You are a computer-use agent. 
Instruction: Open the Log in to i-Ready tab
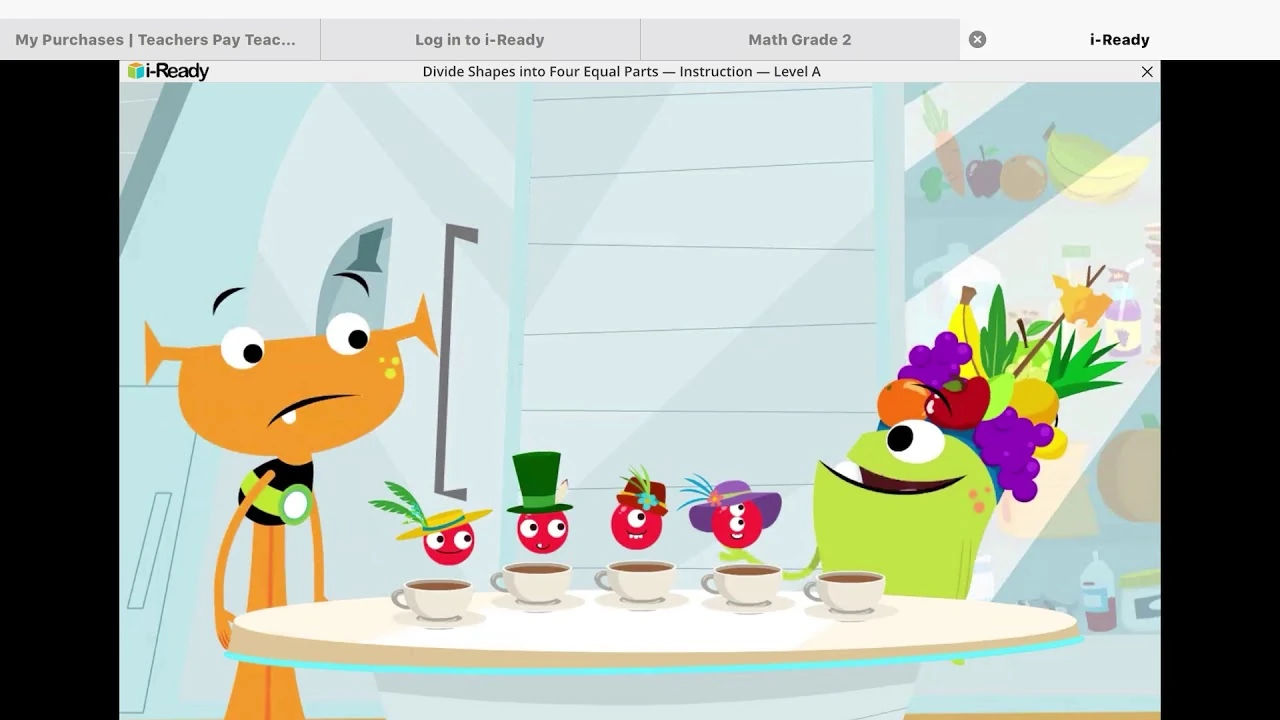pos(480,40)
